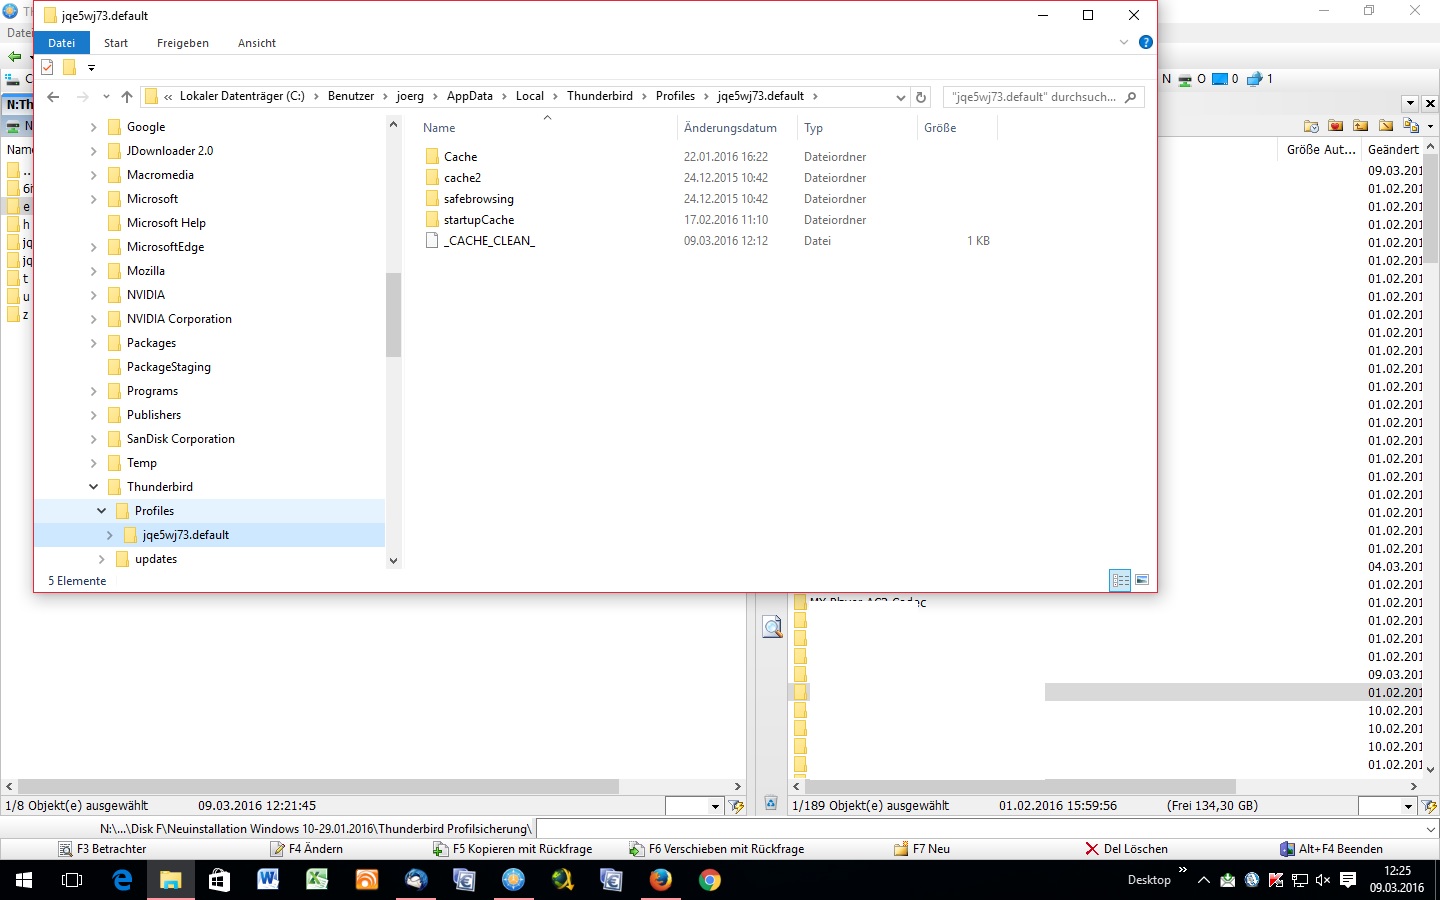Click Benutzer in the address breadcrumb
This screenshot has height=900, width=1440.
point(351,96)
